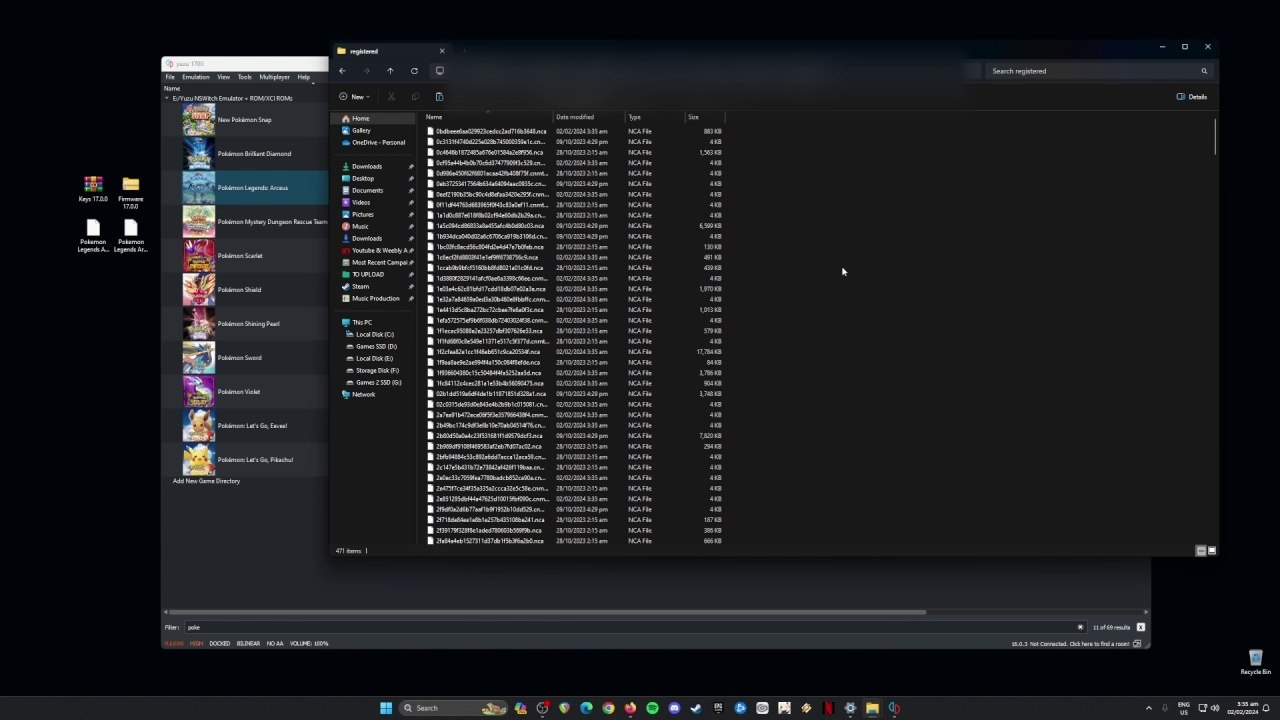Open Discord from the taskbar

pos(674,708)
